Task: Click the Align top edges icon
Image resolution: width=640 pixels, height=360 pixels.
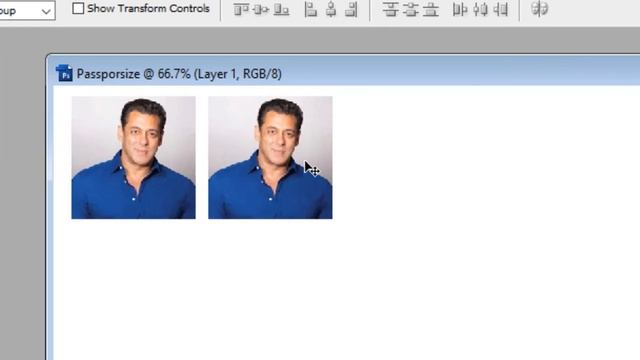Action: [241, 9]
